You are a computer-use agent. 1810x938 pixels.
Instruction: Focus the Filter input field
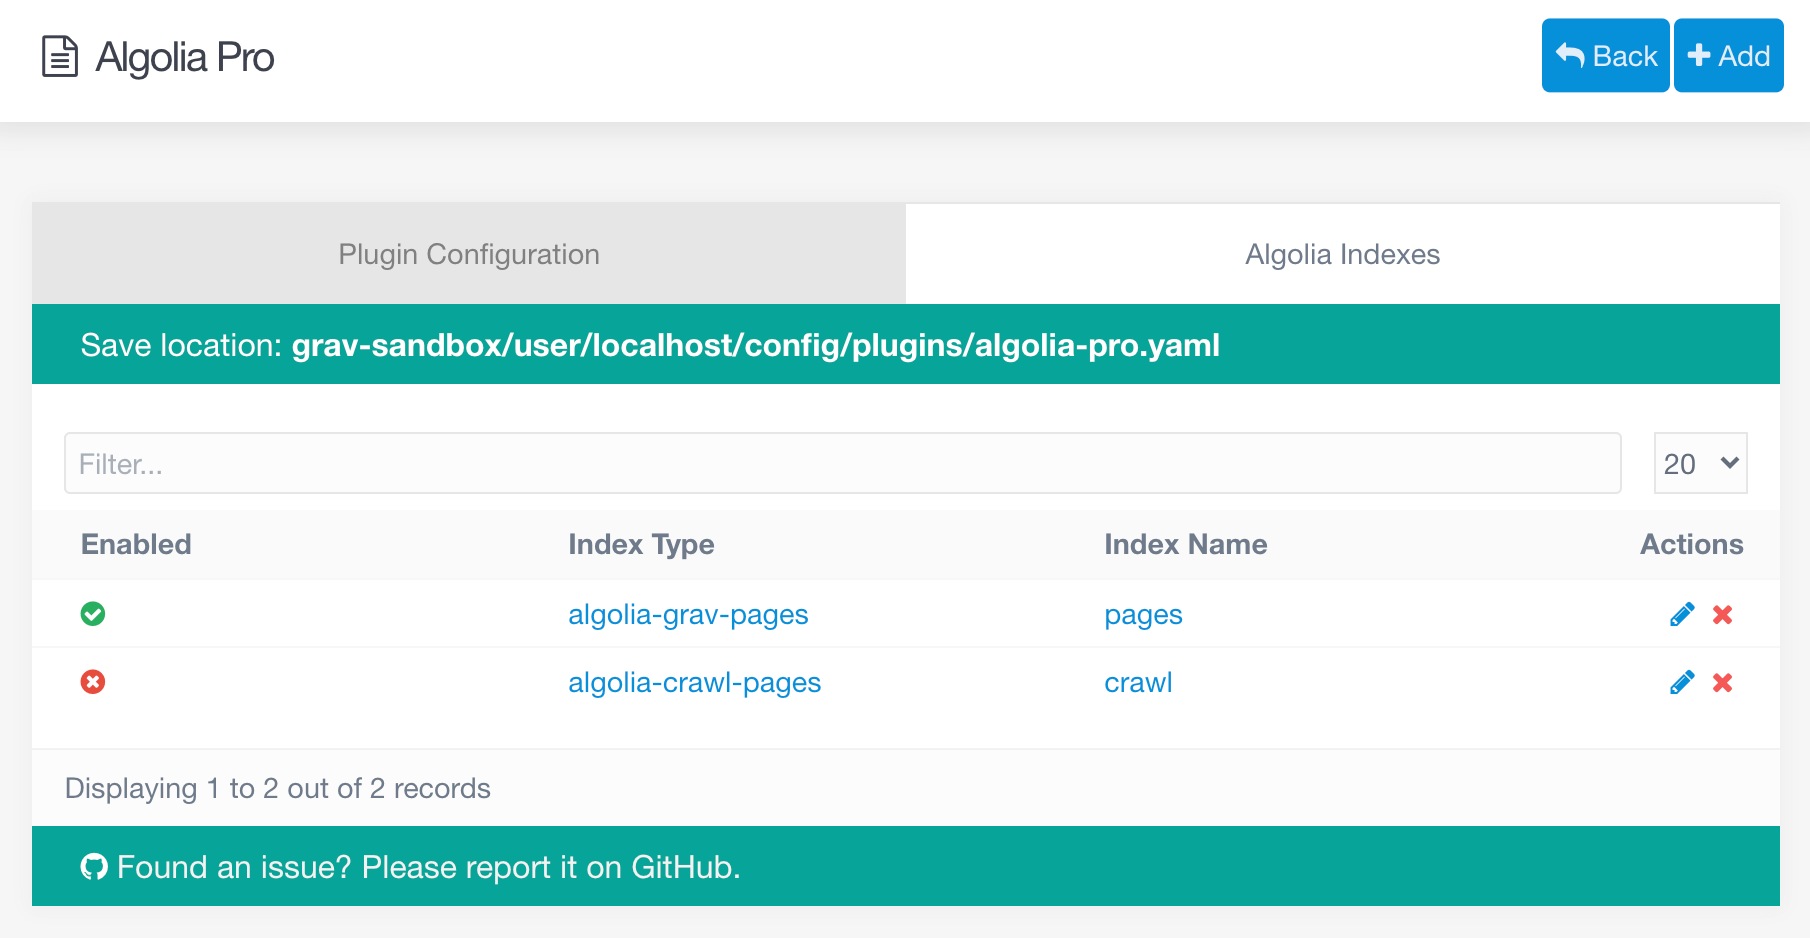(x=842, y=463)
